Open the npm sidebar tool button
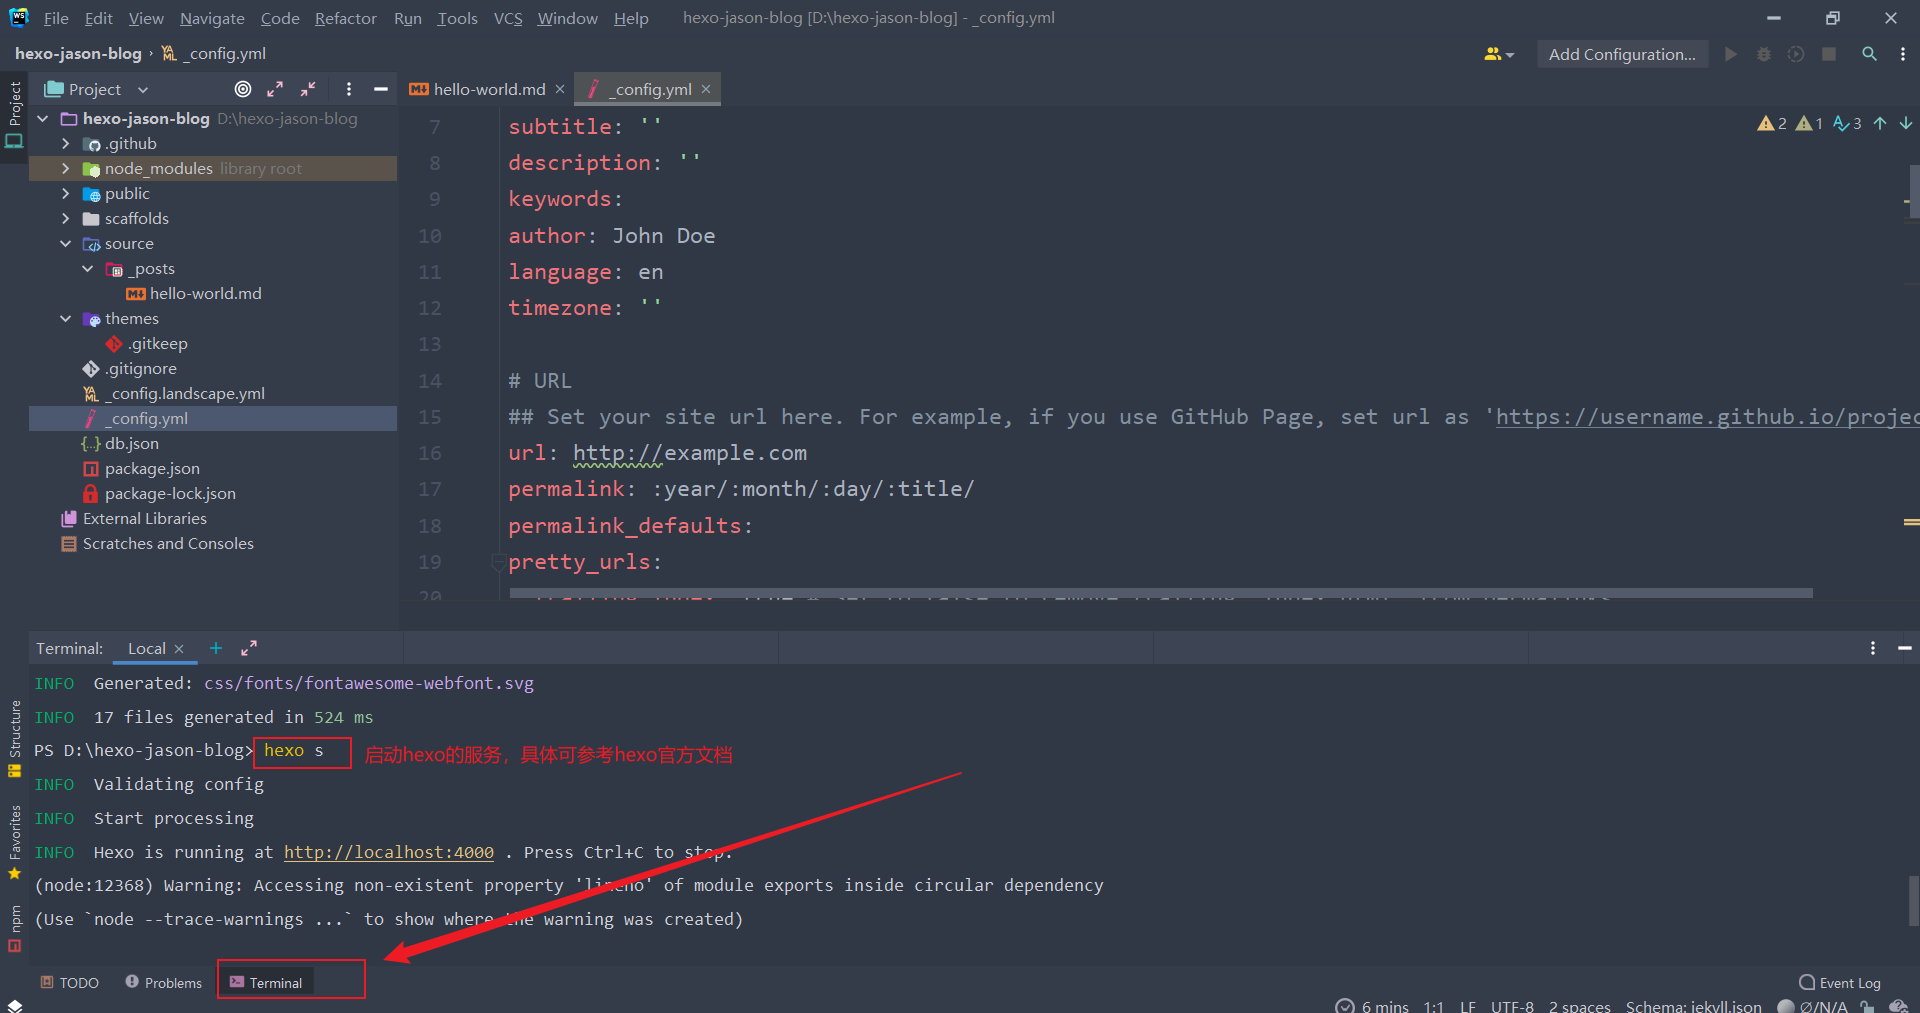The width and height of the screenshot is (1920, 1013). pyautogui.click(x=14, y=929)
